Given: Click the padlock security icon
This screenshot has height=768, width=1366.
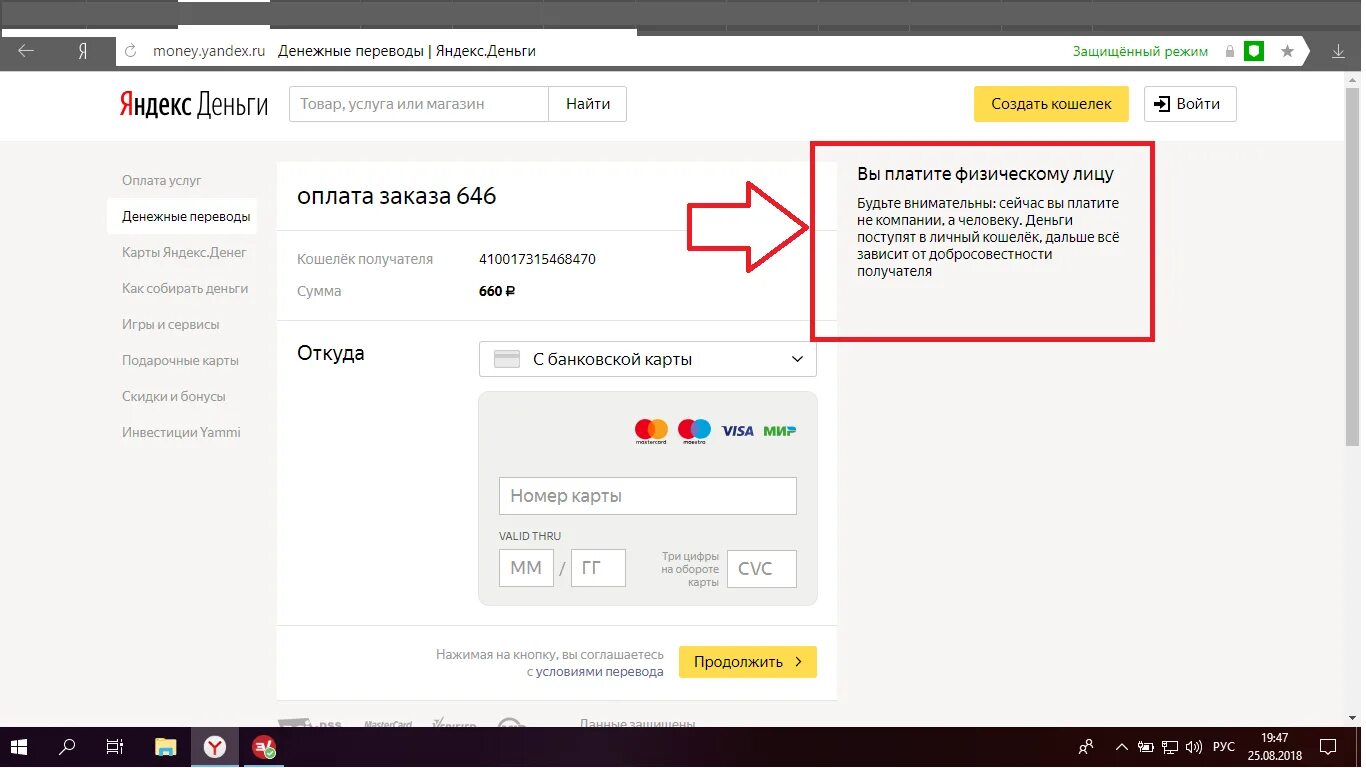Looking at the screenshot, I should [x=1229, y=51].
